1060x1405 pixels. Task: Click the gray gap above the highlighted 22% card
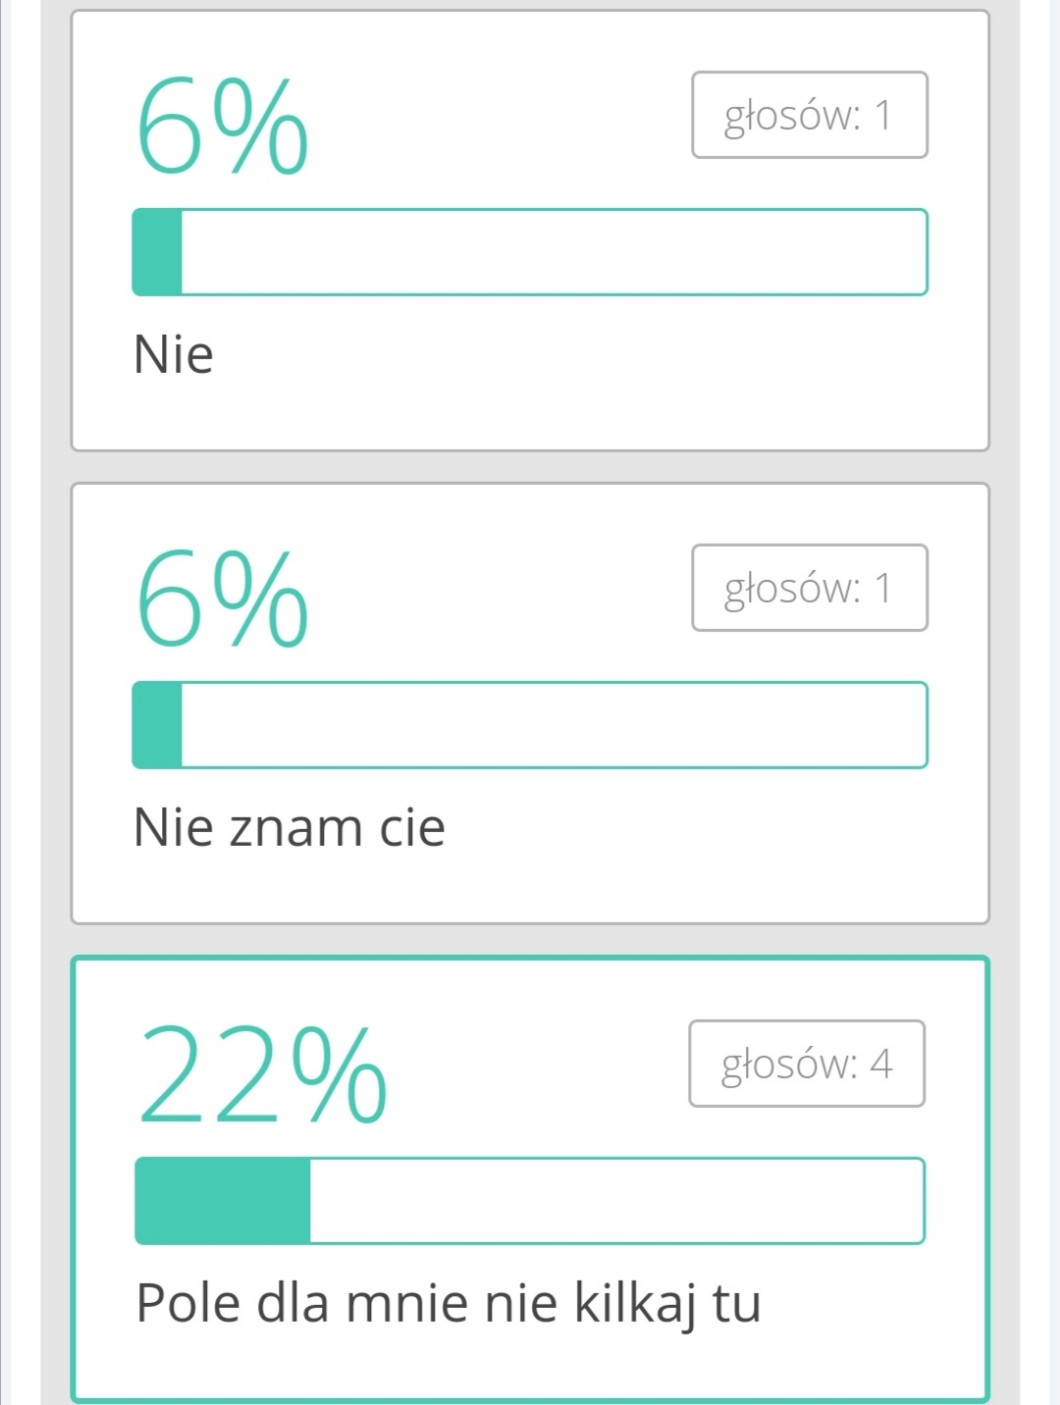click(x=530, y=940)
